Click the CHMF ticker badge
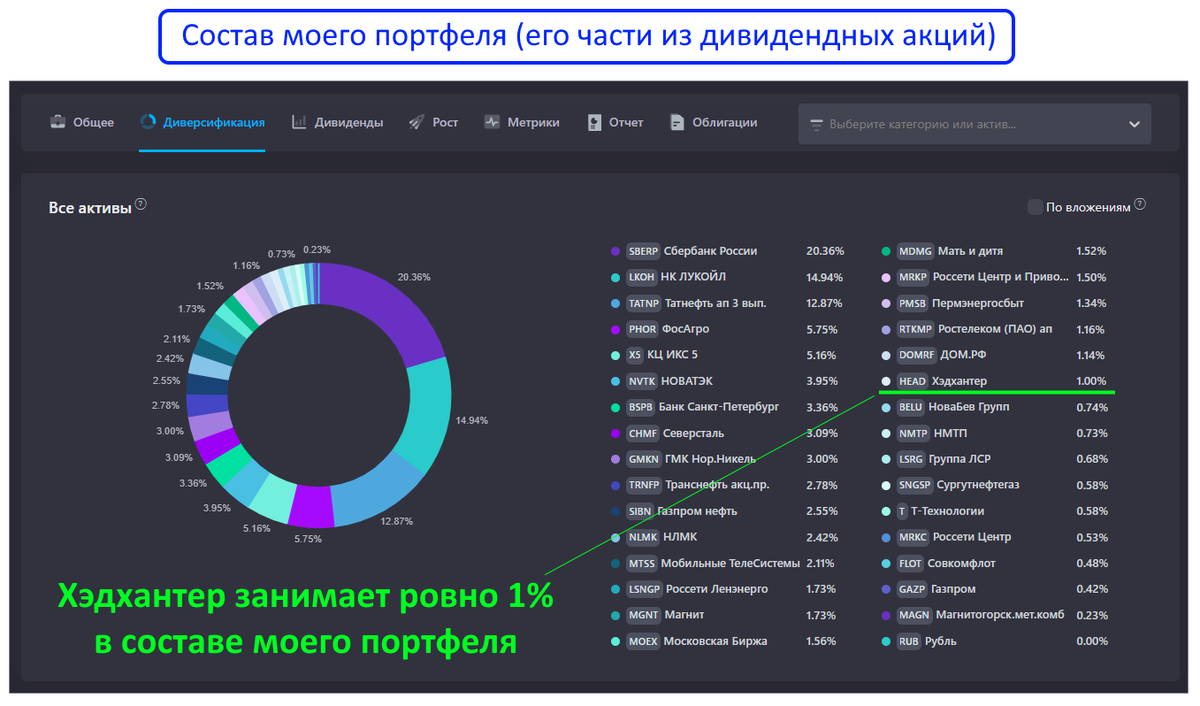Image resolution: width=1200 pixels, height=706 pixels. [642, 433]
